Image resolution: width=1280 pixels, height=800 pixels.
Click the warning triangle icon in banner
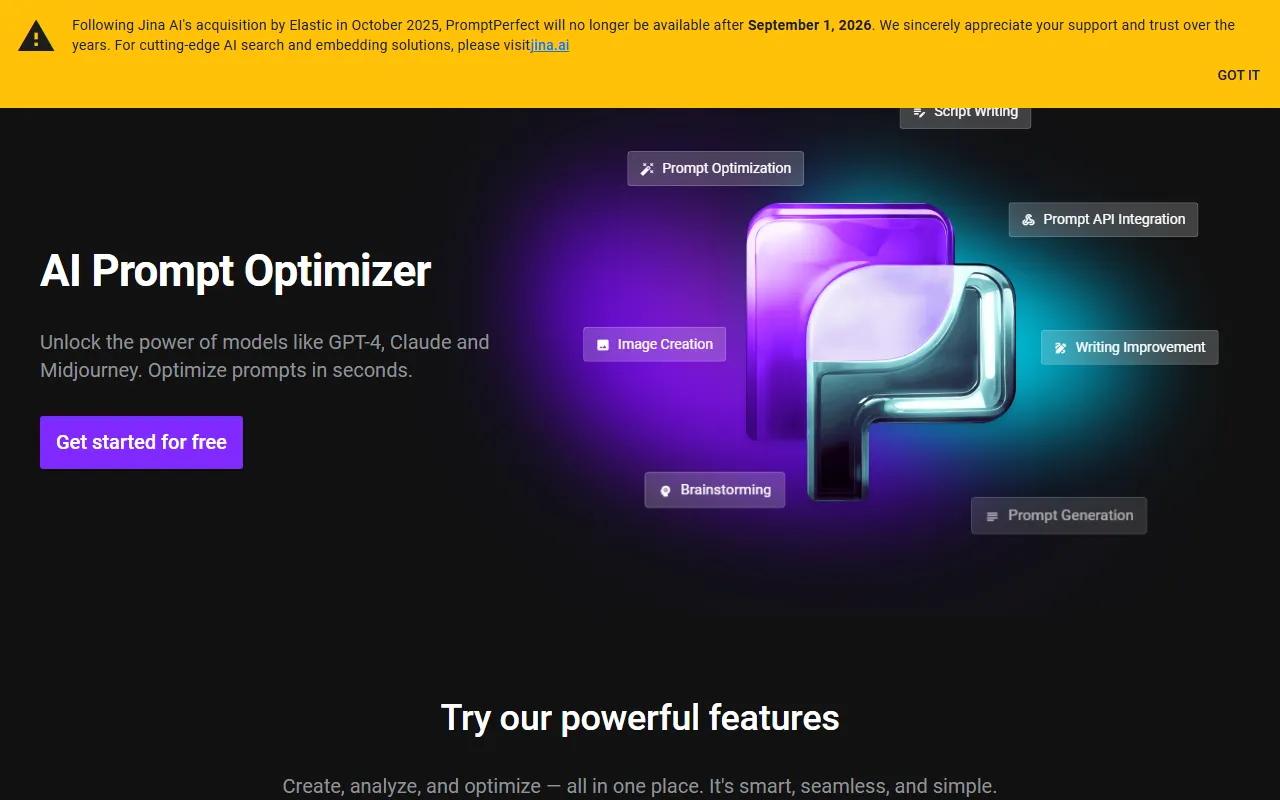coord(36,37)
